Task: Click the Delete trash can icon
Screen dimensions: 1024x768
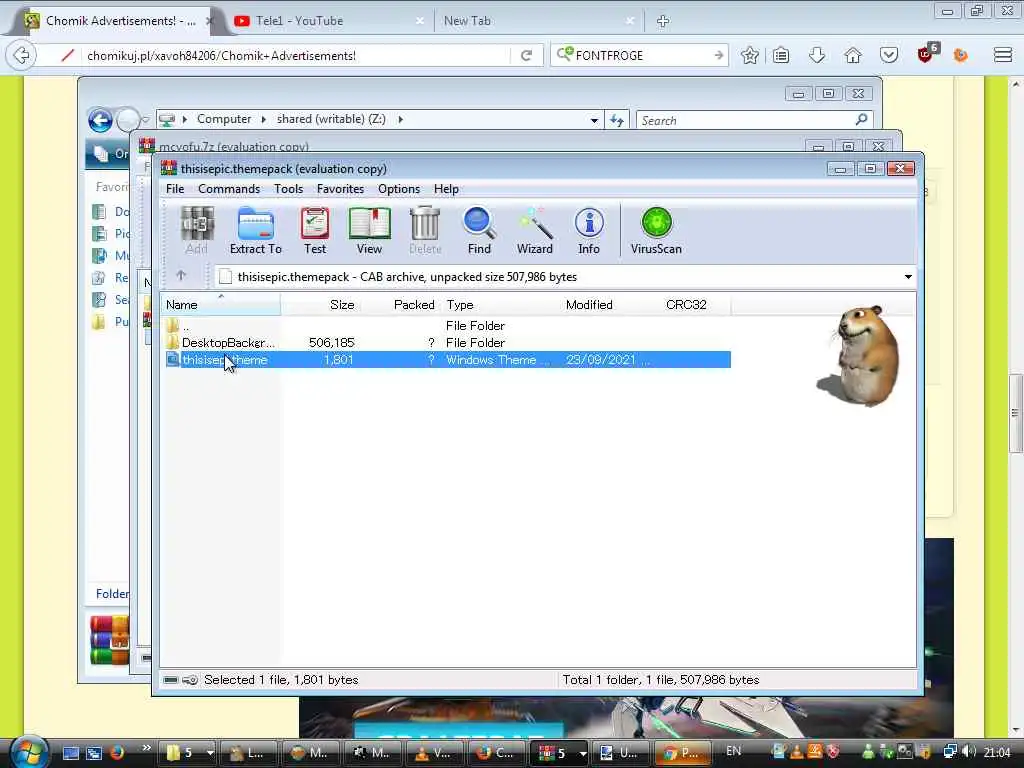Action: click(x=425, y=230)
